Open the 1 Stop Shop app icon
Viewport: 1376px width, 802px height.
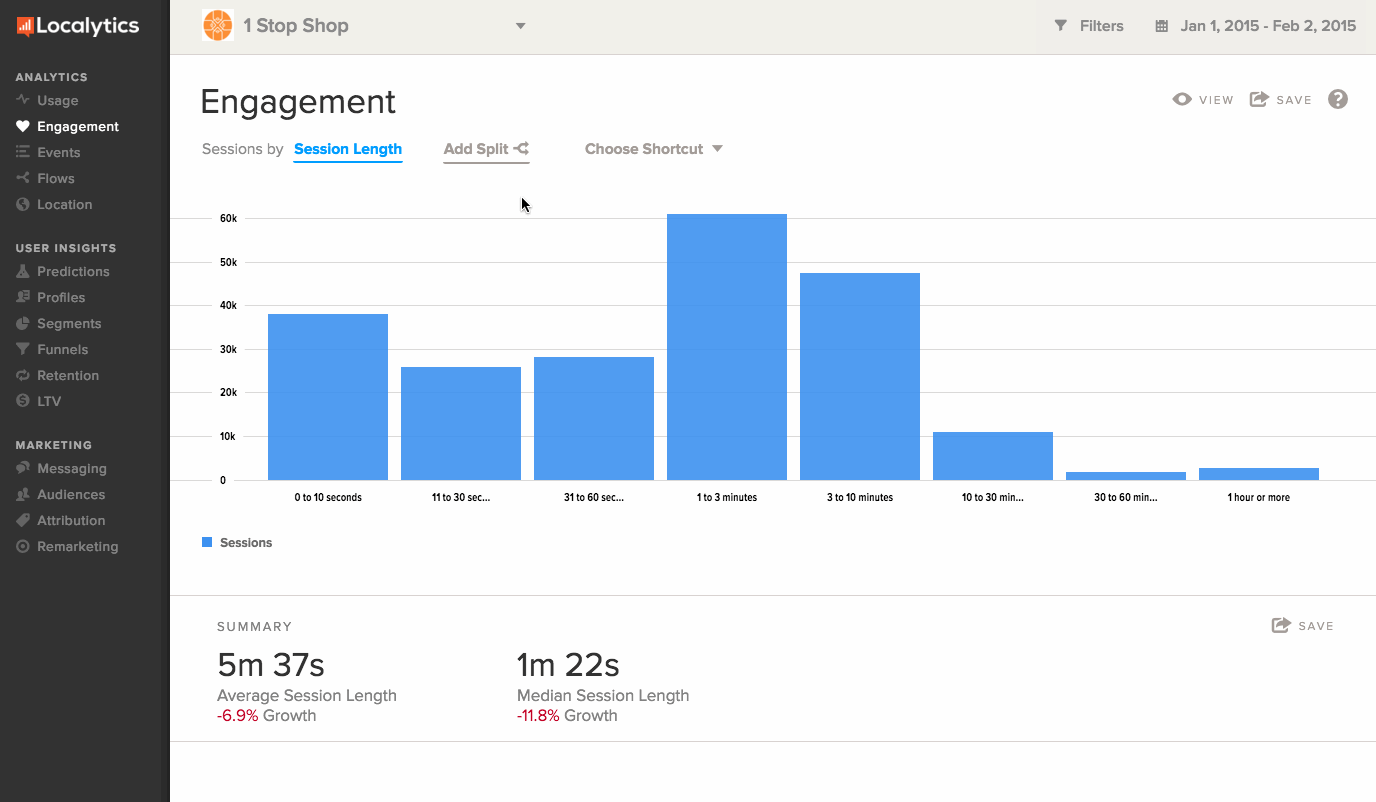218,26
